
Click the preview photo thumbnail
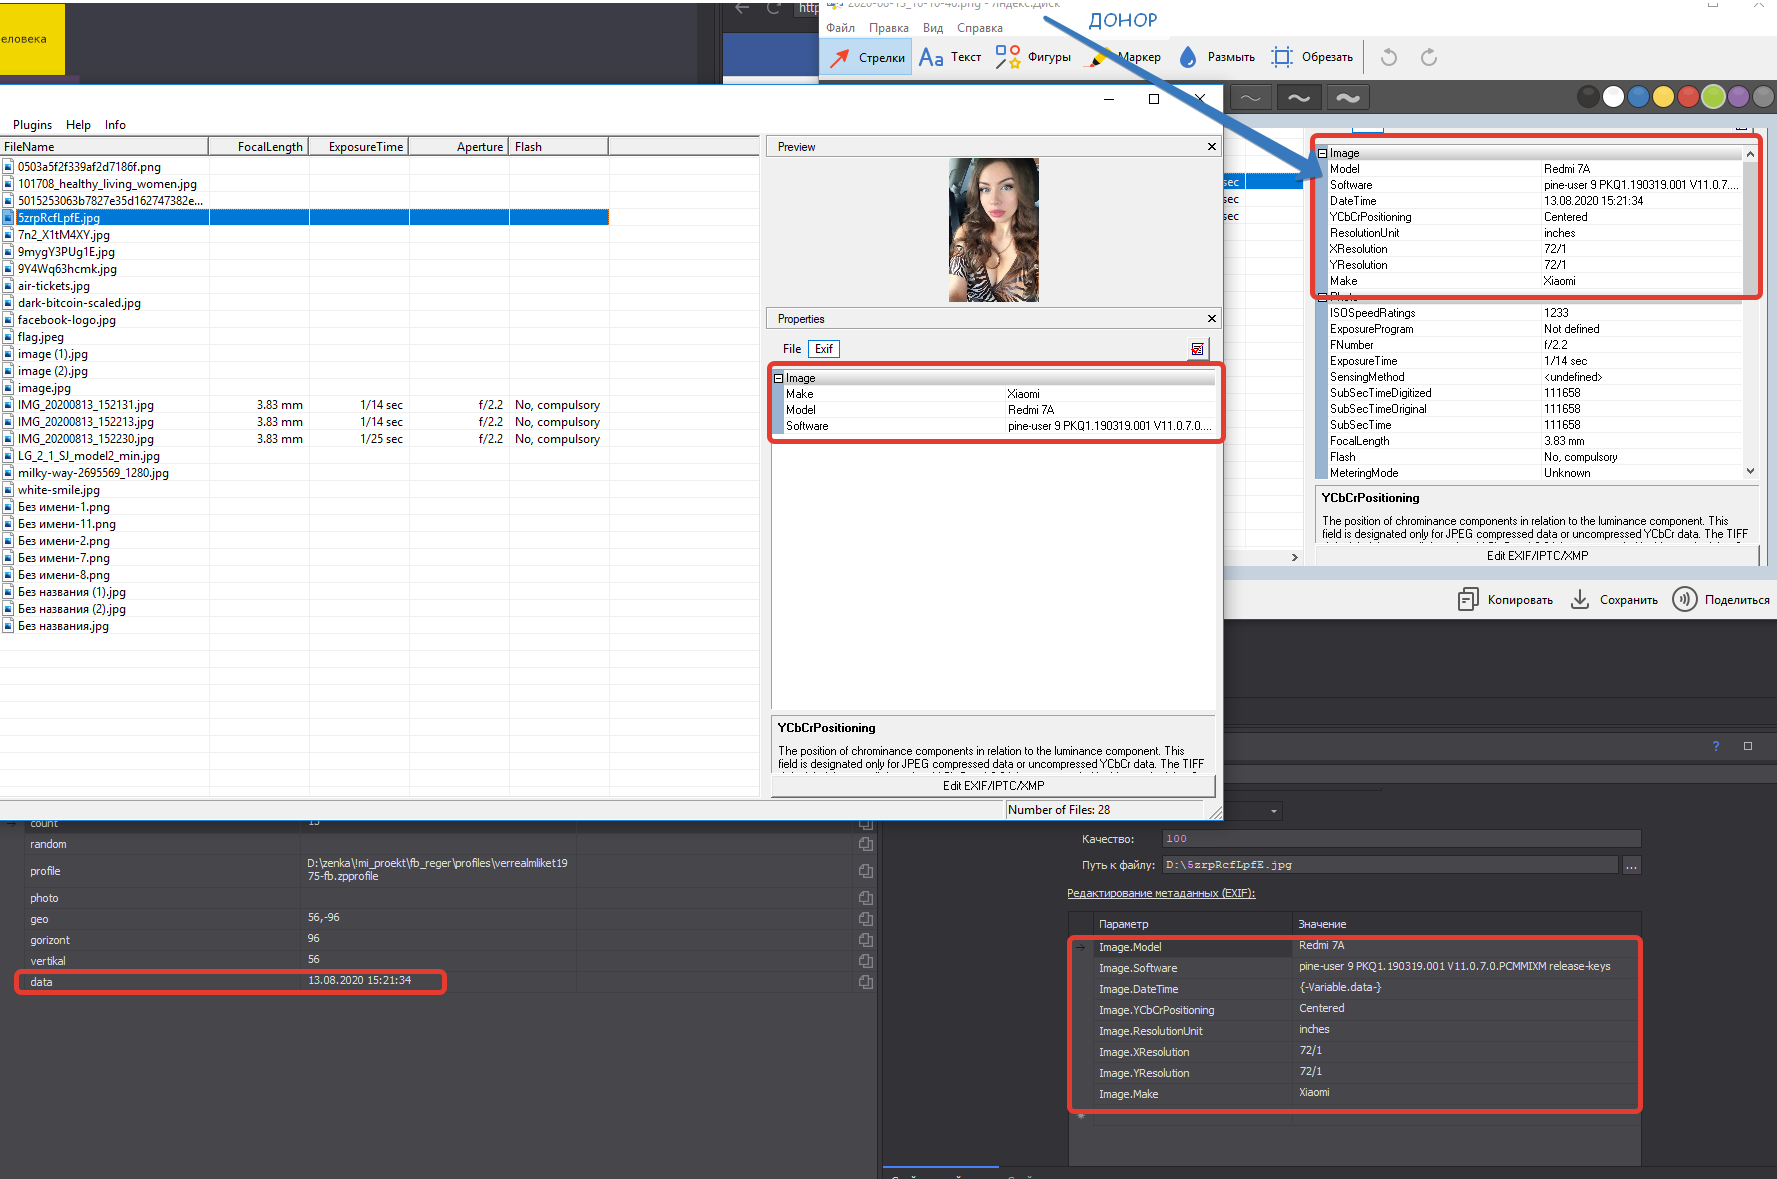point(993,230)
